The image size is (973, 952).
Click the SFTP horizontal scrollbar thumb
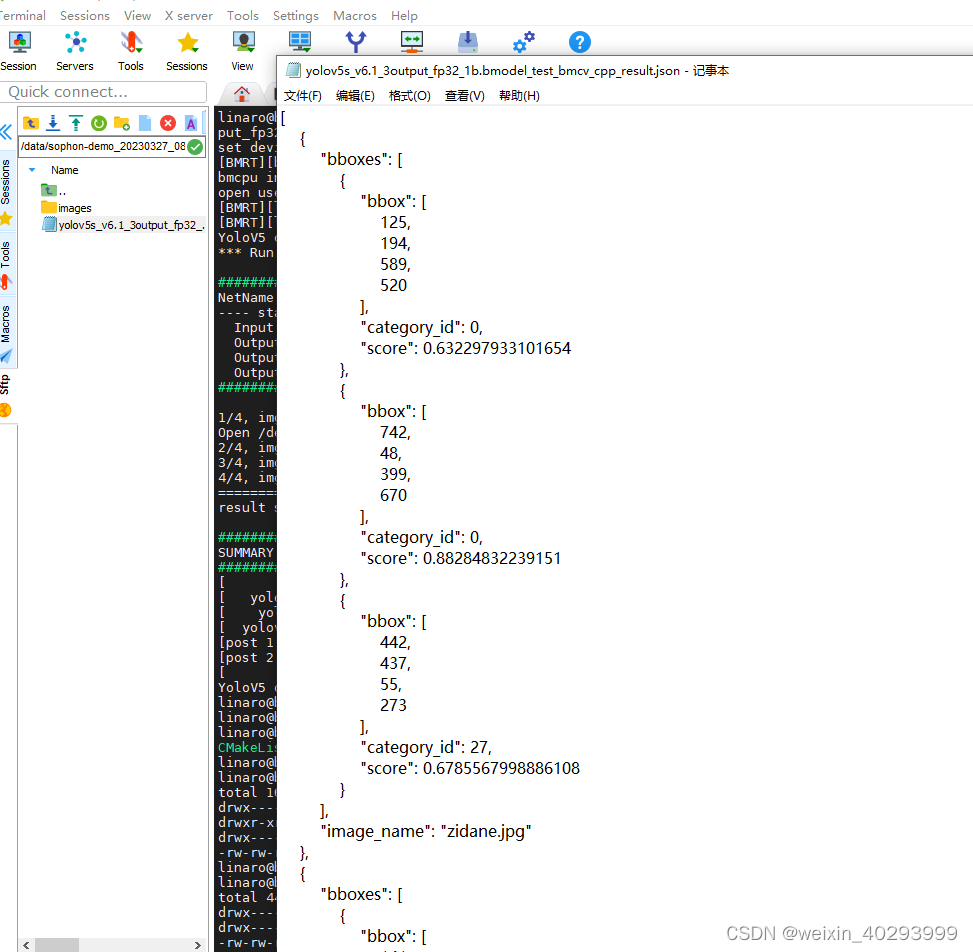click(x=56, y=945)
